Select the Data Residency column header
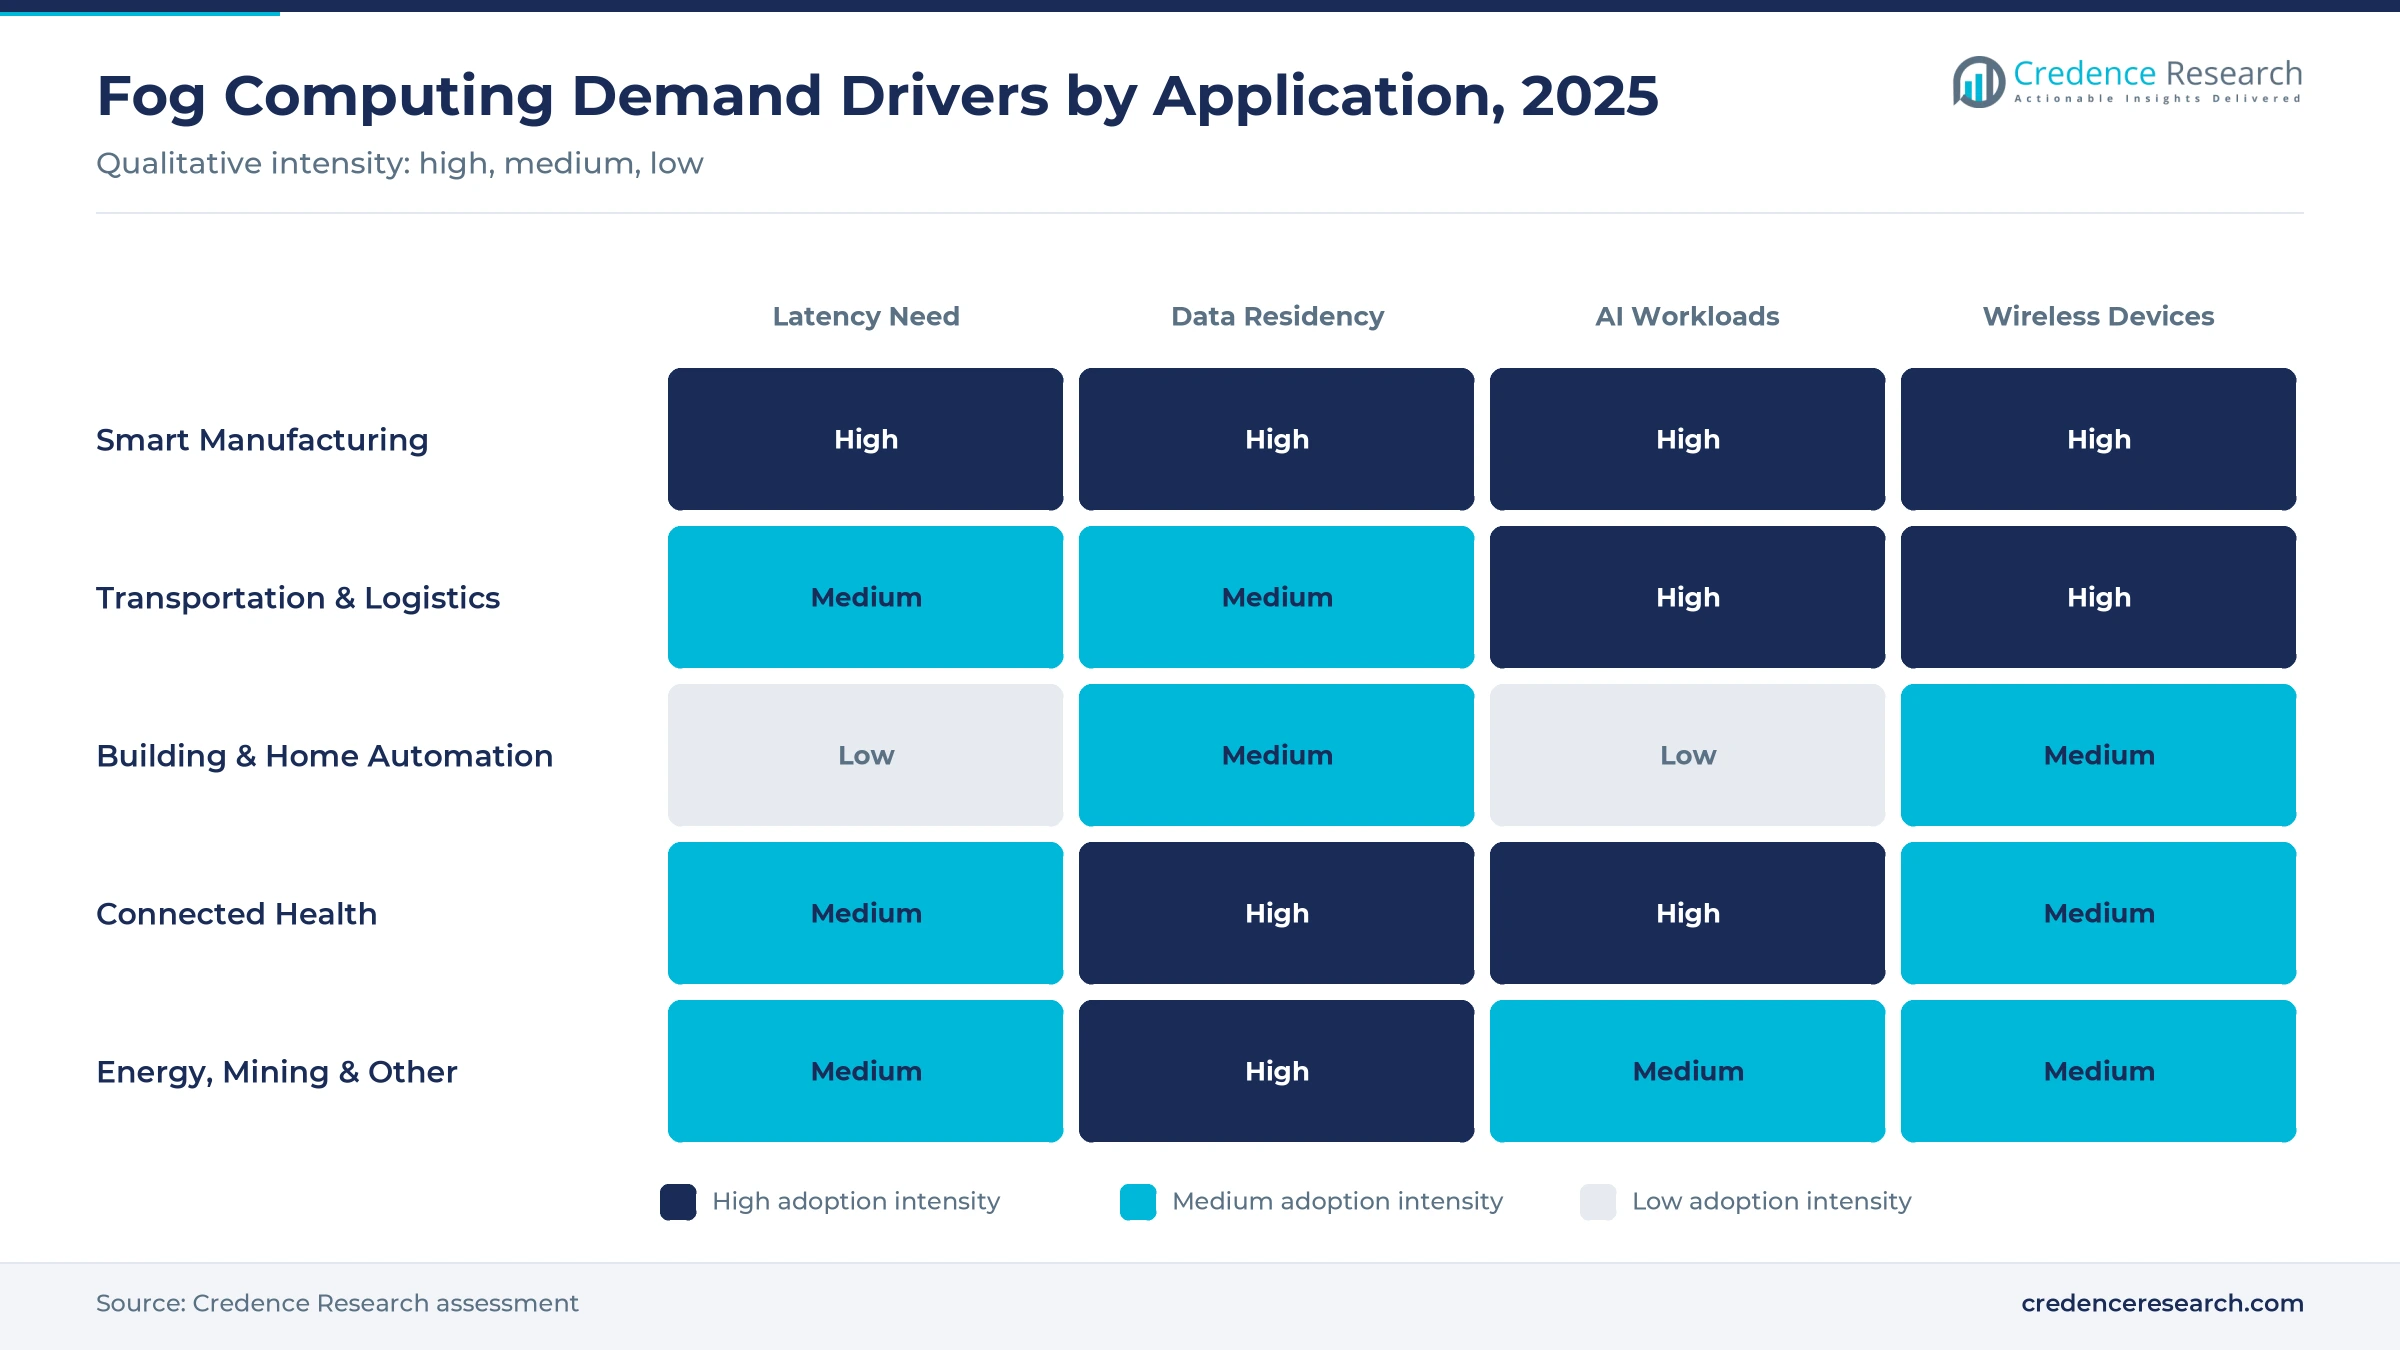The height and width of the screenshot is (1350, 2400). pyautogui.click(x=1277, y=316)
